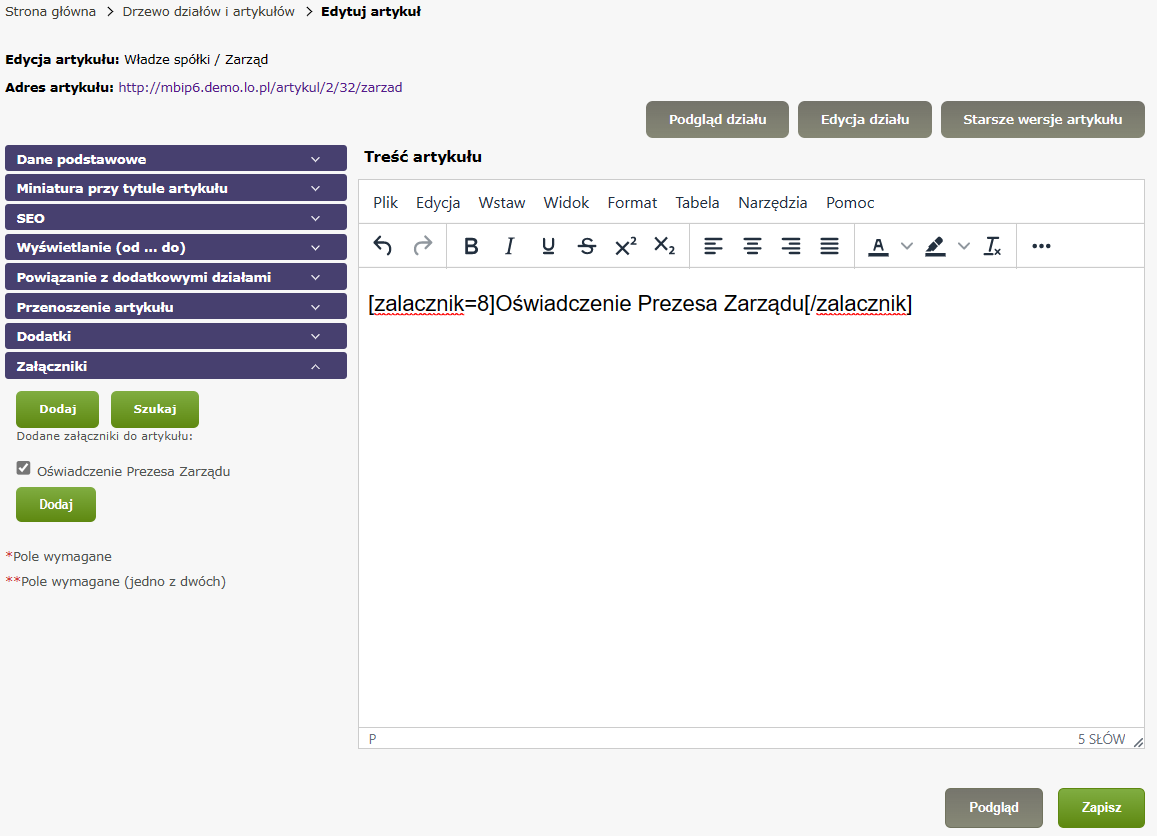Clear formatting with the Tx icon
The image size is (1157, 836).
(x=993, y=246)
